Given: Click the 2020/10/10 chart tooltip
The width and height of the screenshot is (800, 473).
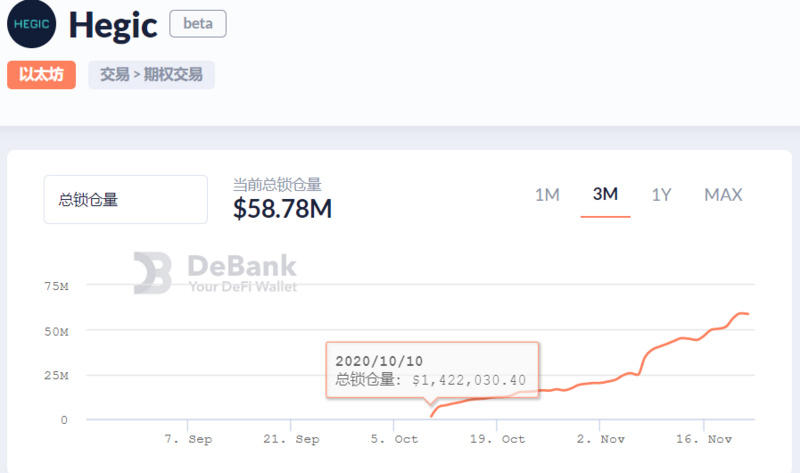Looking at the screenshot, I should (432, 370).
